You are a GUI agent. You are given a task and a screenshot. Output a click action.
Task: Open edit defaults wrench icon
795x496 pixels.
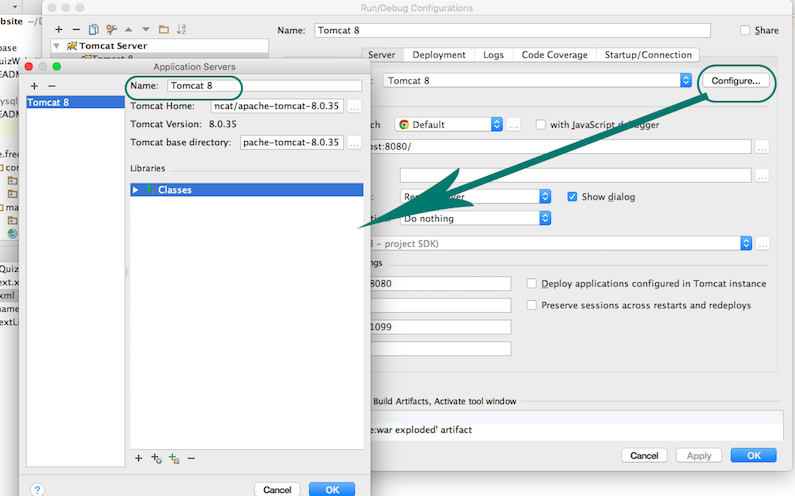click(111, 29)
